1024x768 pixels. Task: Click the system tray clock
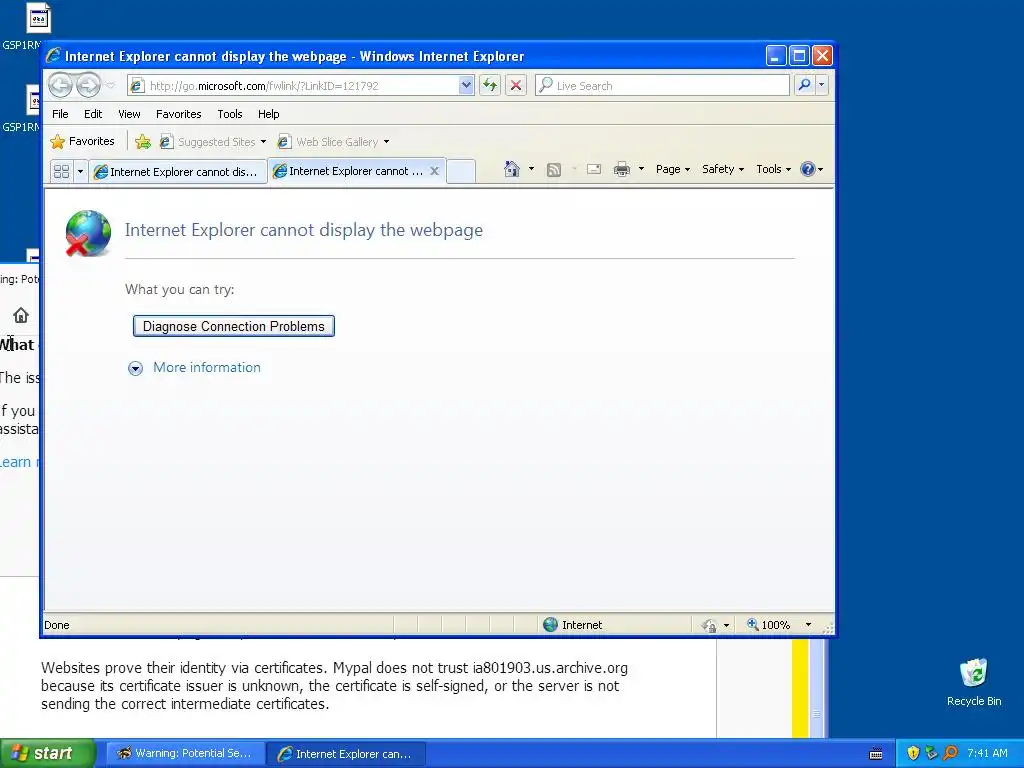[987, 754]
